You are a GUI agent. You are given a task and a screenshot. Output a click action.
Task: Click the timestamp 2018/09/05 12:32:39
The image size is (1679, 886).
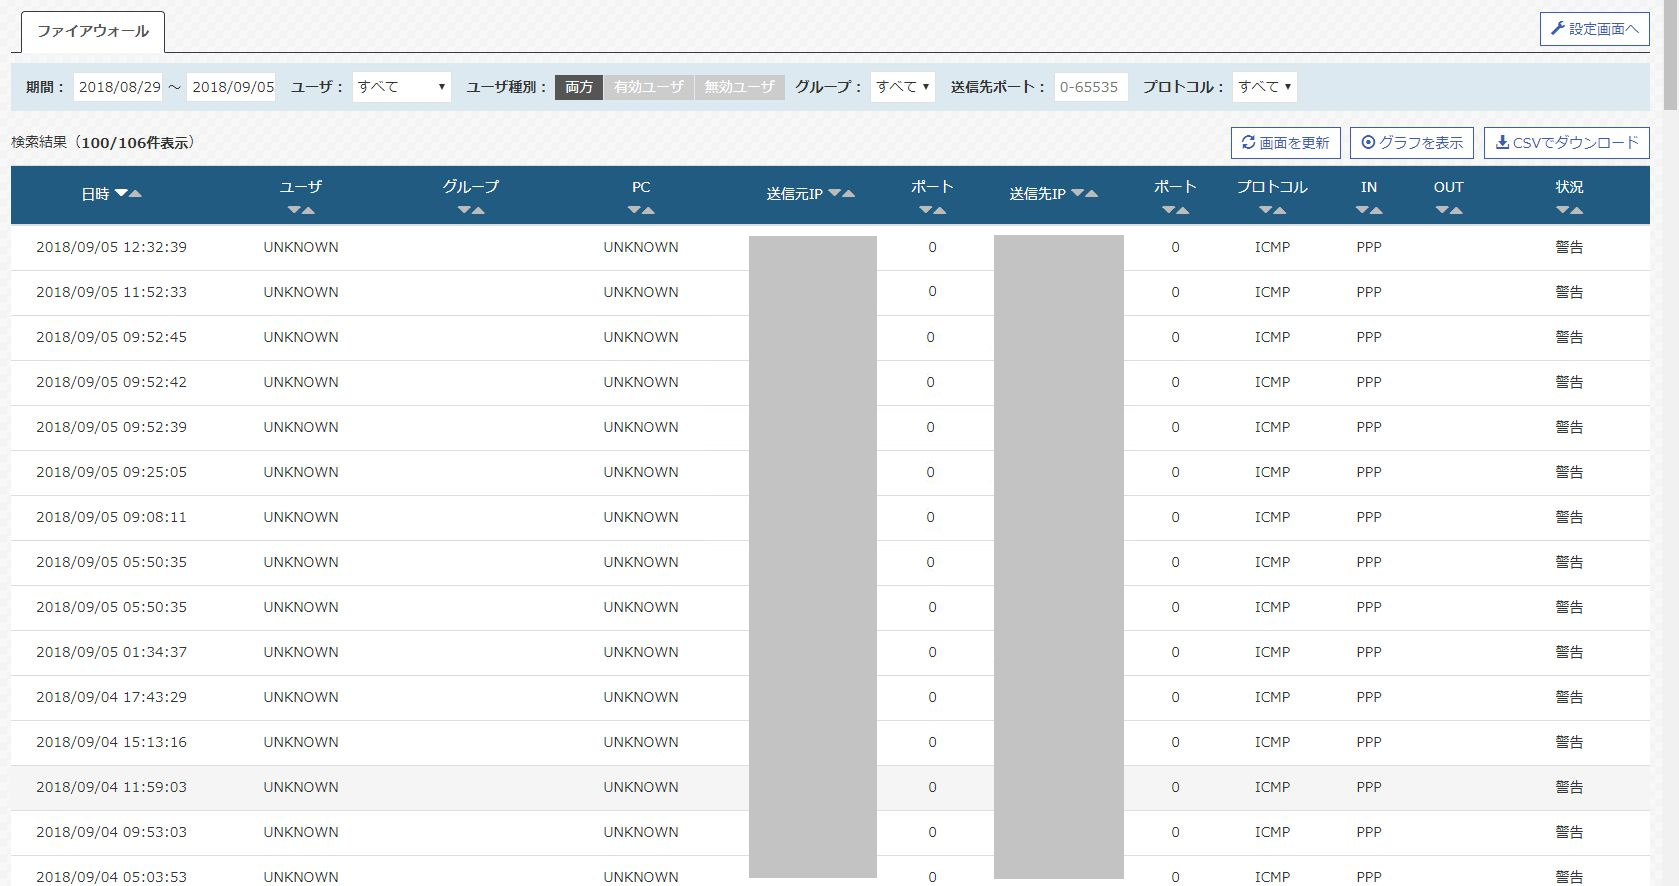point(111,247)
